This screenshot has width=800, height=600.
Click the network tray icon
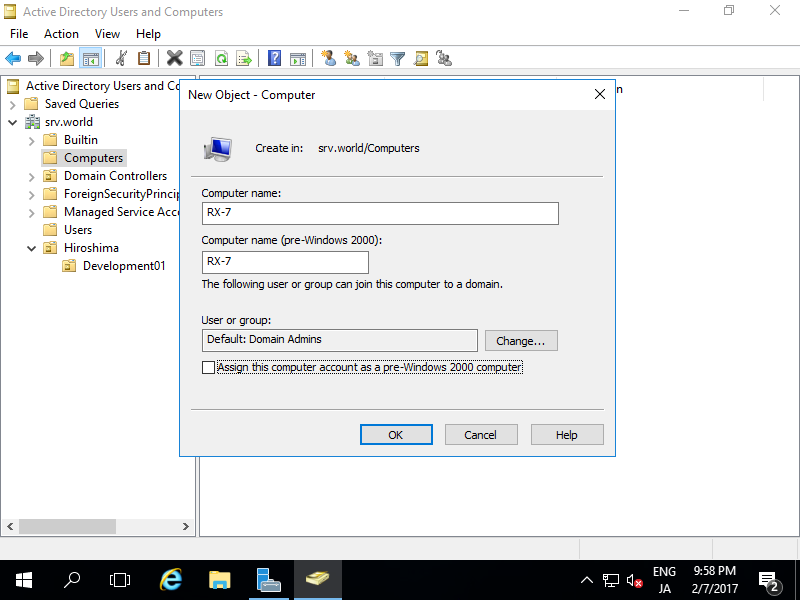[611, 581]
